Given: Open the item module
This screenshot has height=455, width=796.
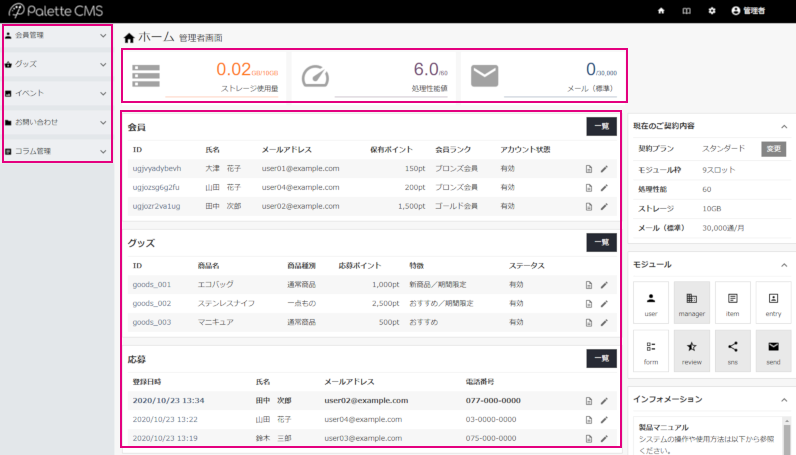Looking at the screenshot, I should pos(733,303).
